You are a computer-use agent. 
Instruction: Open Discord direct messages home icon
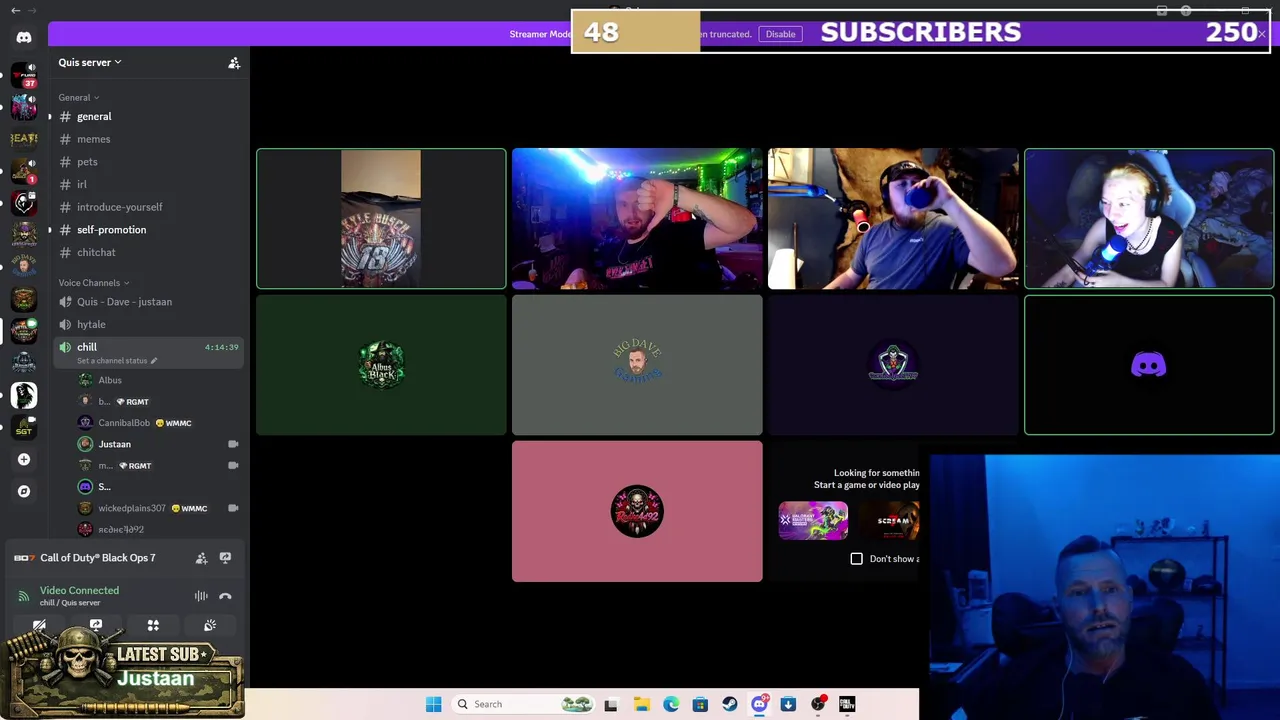click(x=24, y=37)
